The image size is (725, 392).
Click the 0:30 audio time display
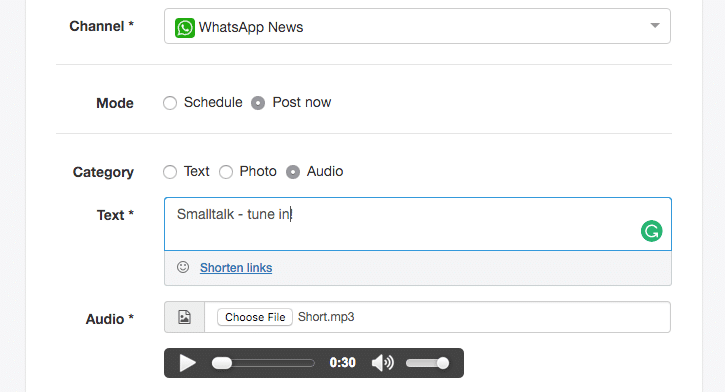click(343, 362)
